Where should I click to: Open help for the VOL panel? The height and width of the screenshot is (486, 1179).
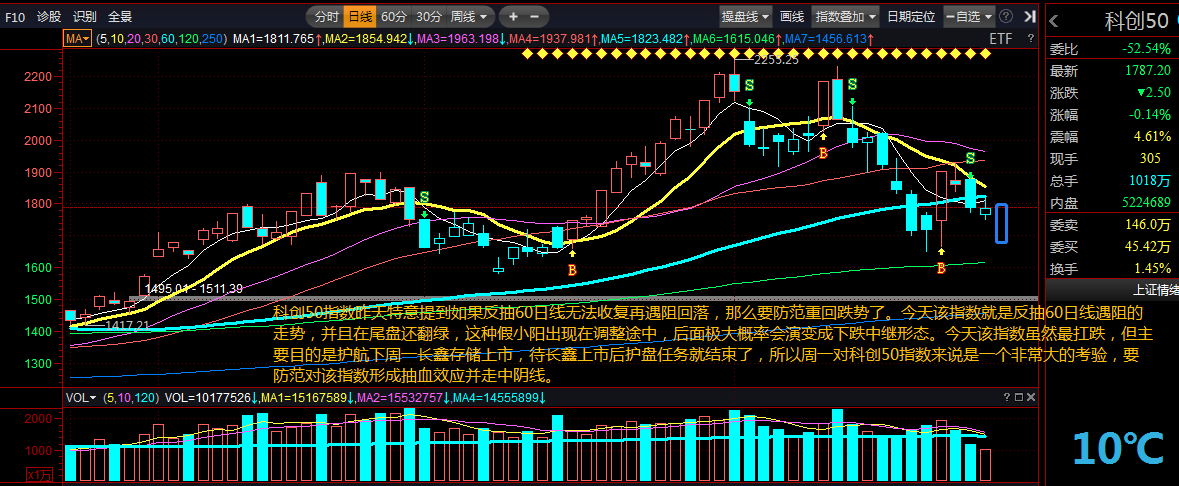pos(1008,397)
